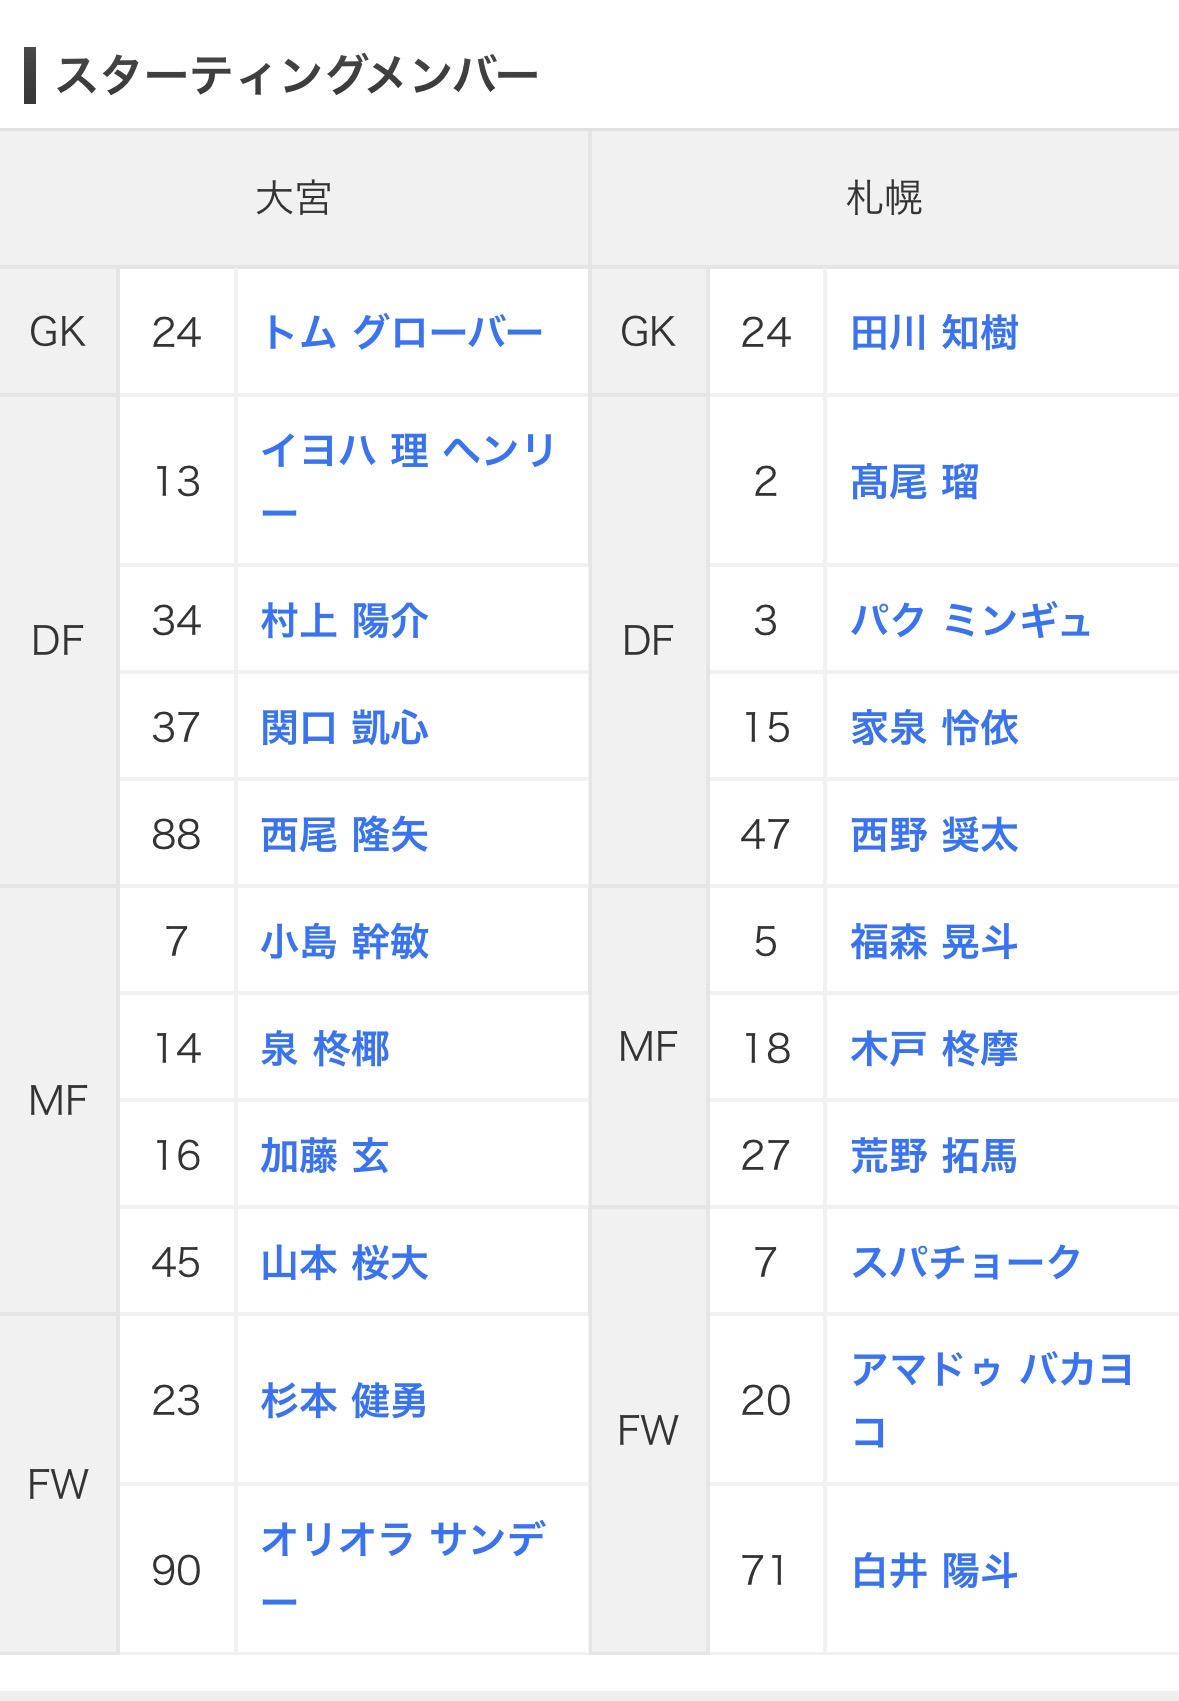Select オリオラ サンデー player link
The height and width of the screenshot is (1701, 1179).
point(402,1540)
